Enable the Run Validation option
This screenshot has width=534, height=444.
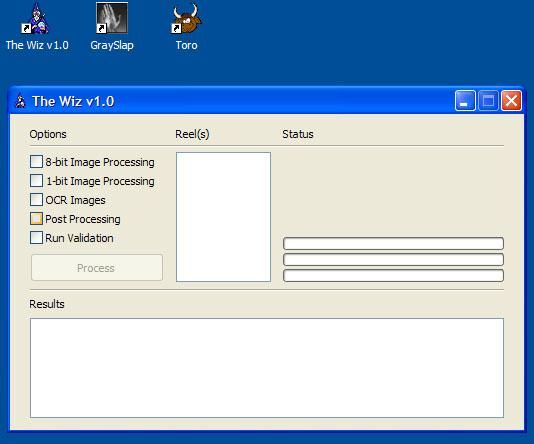(x=36, y=238)
